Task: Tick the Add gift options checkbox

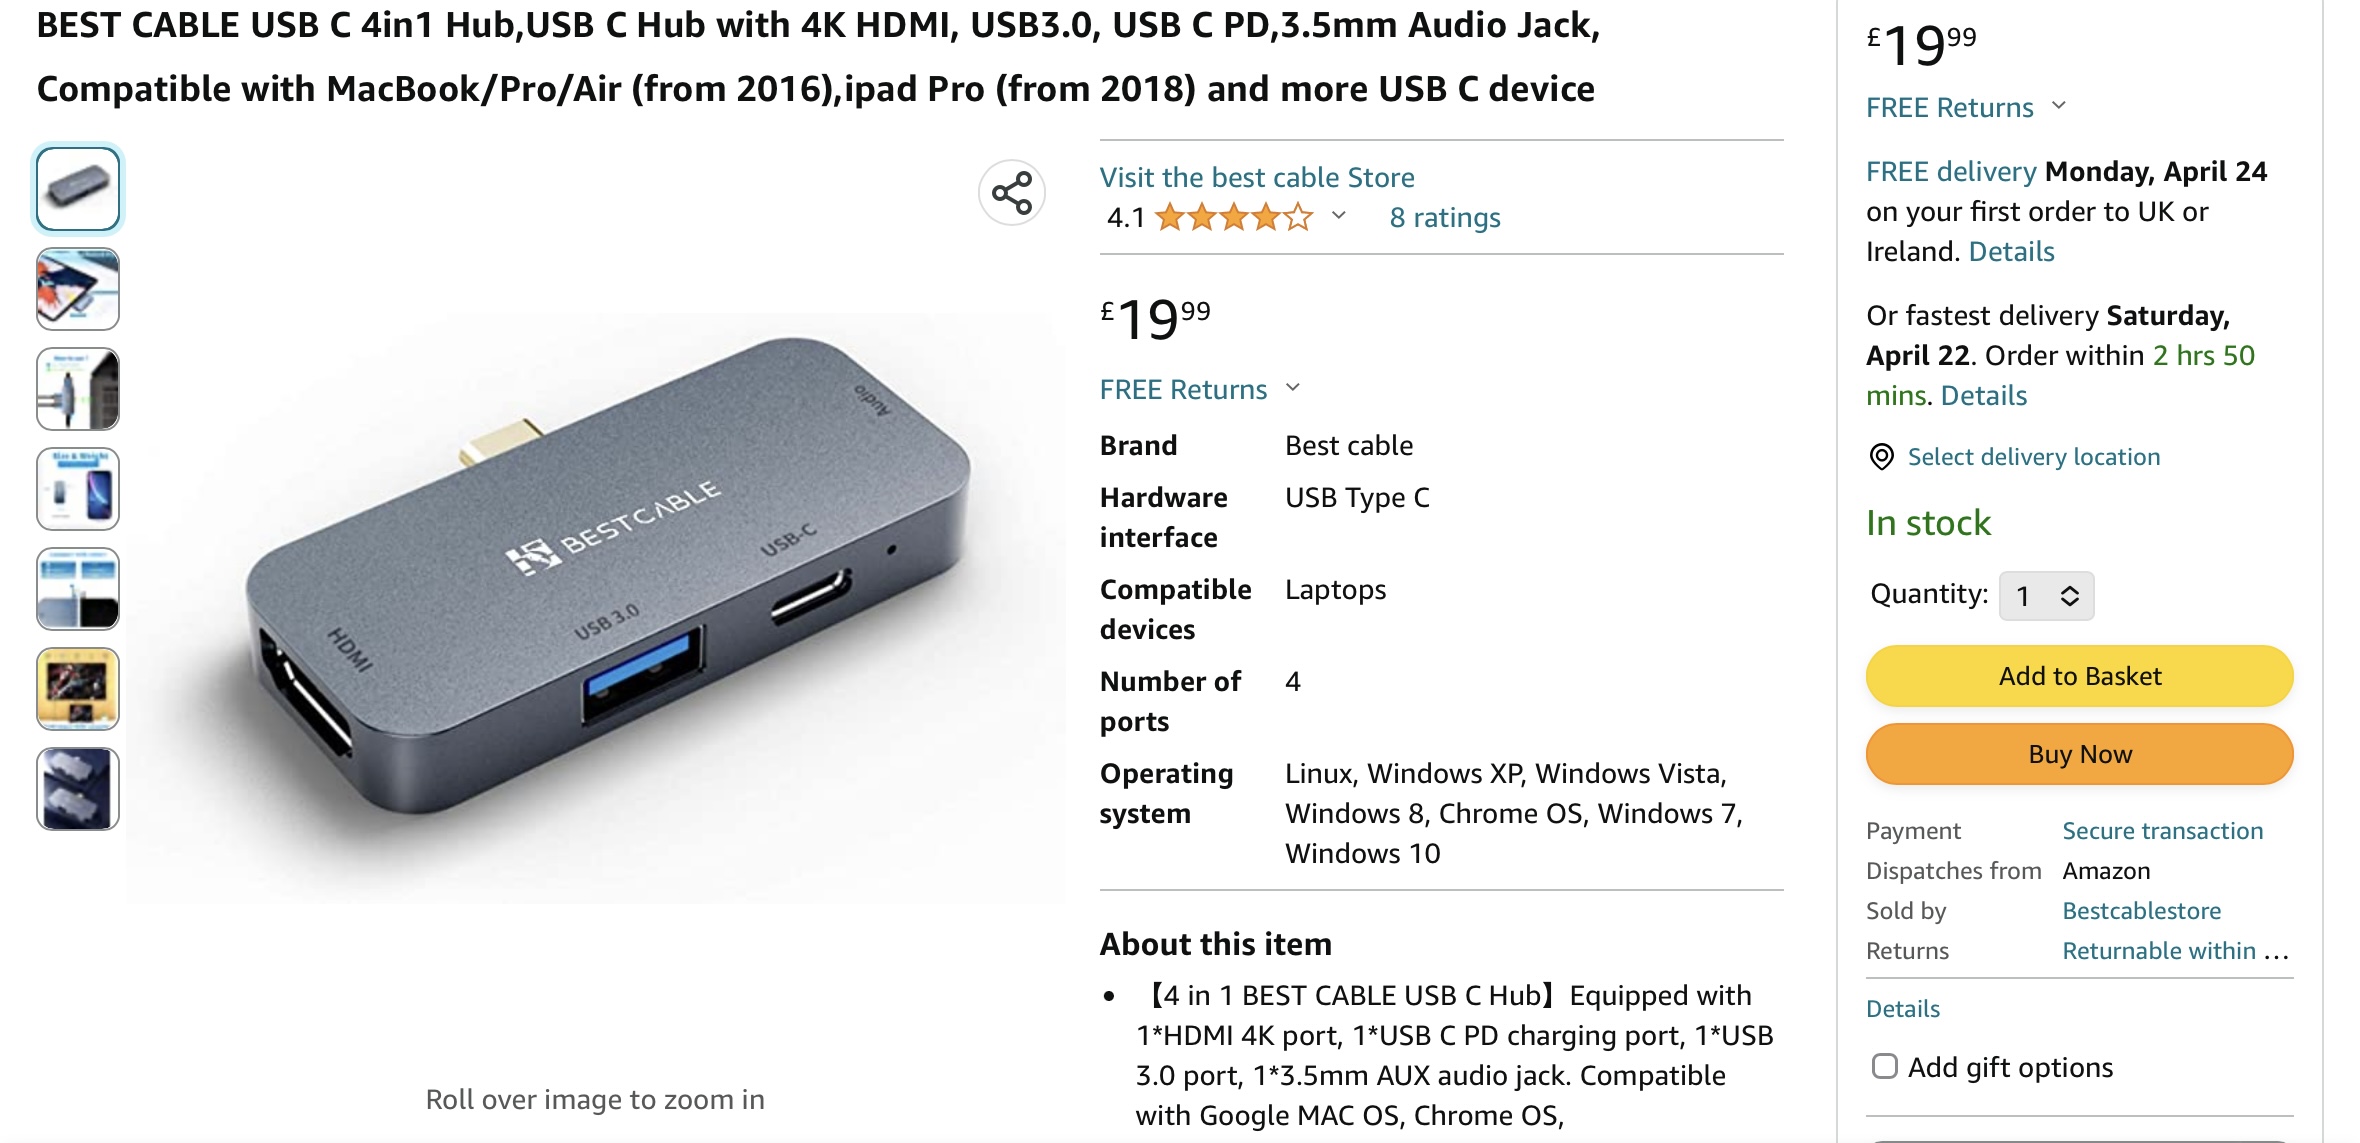Action: coord(1884,1067)
